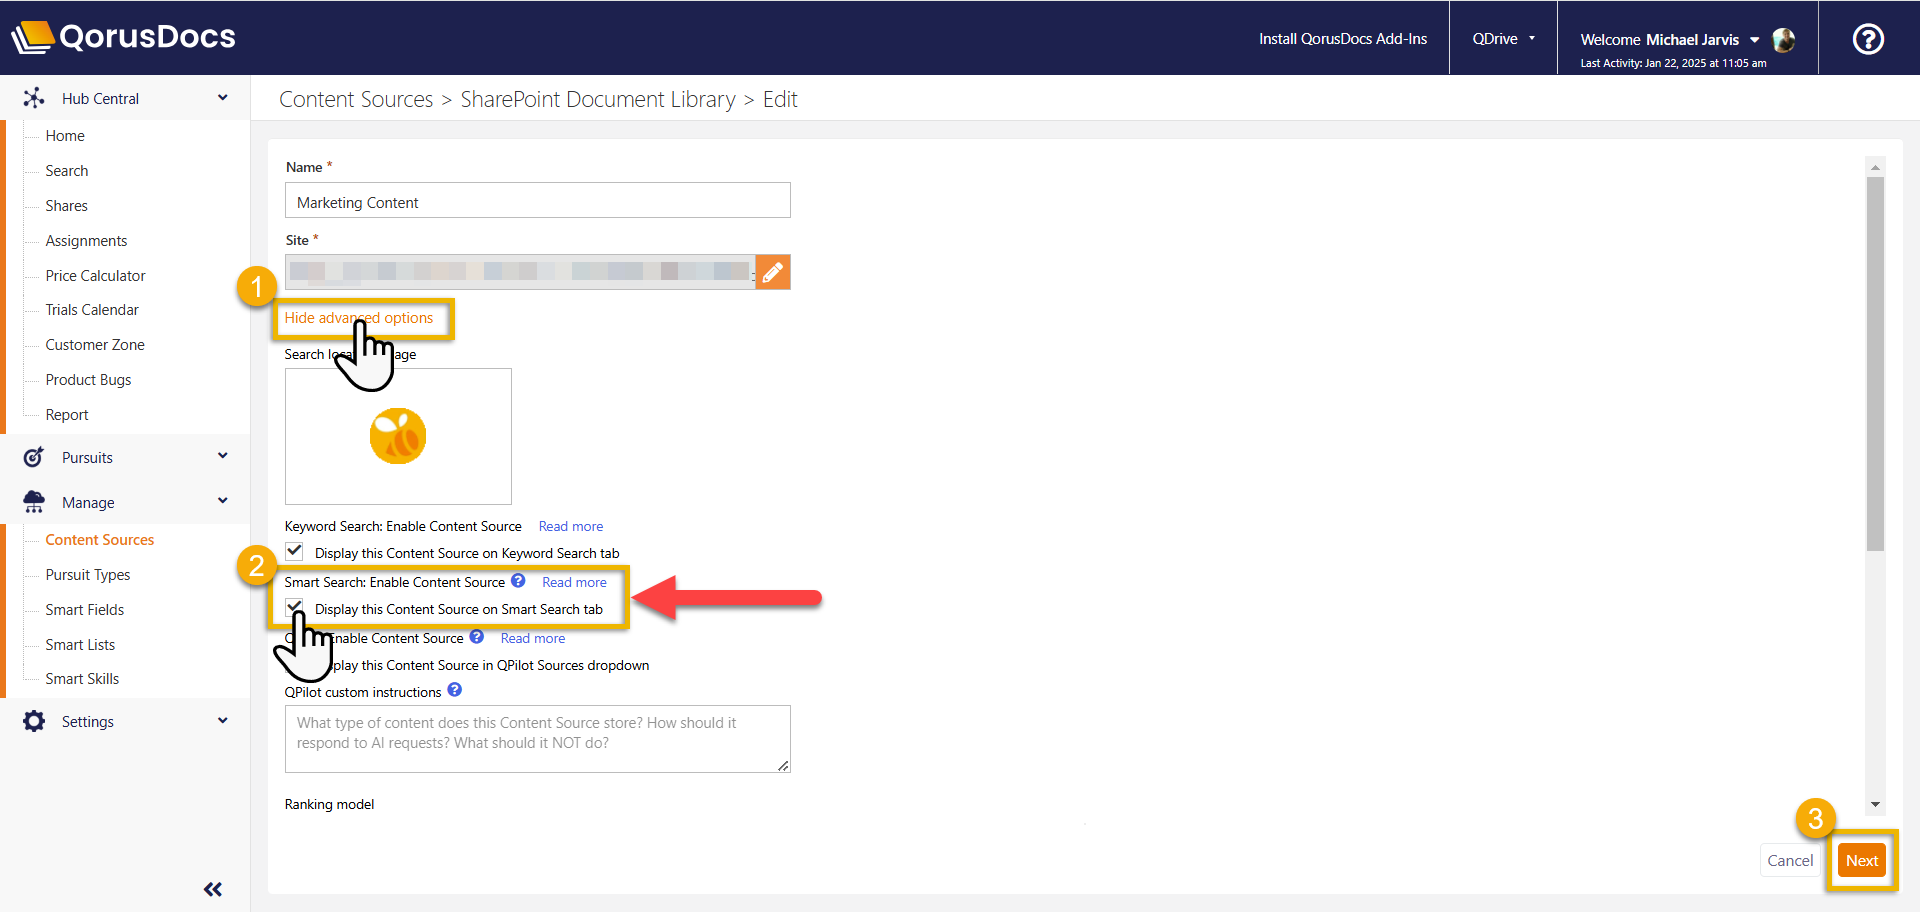The width and height of the screenshot is (1920, 912).
Task: Select Content Sources in Manage menu
Action: point(100,540)
